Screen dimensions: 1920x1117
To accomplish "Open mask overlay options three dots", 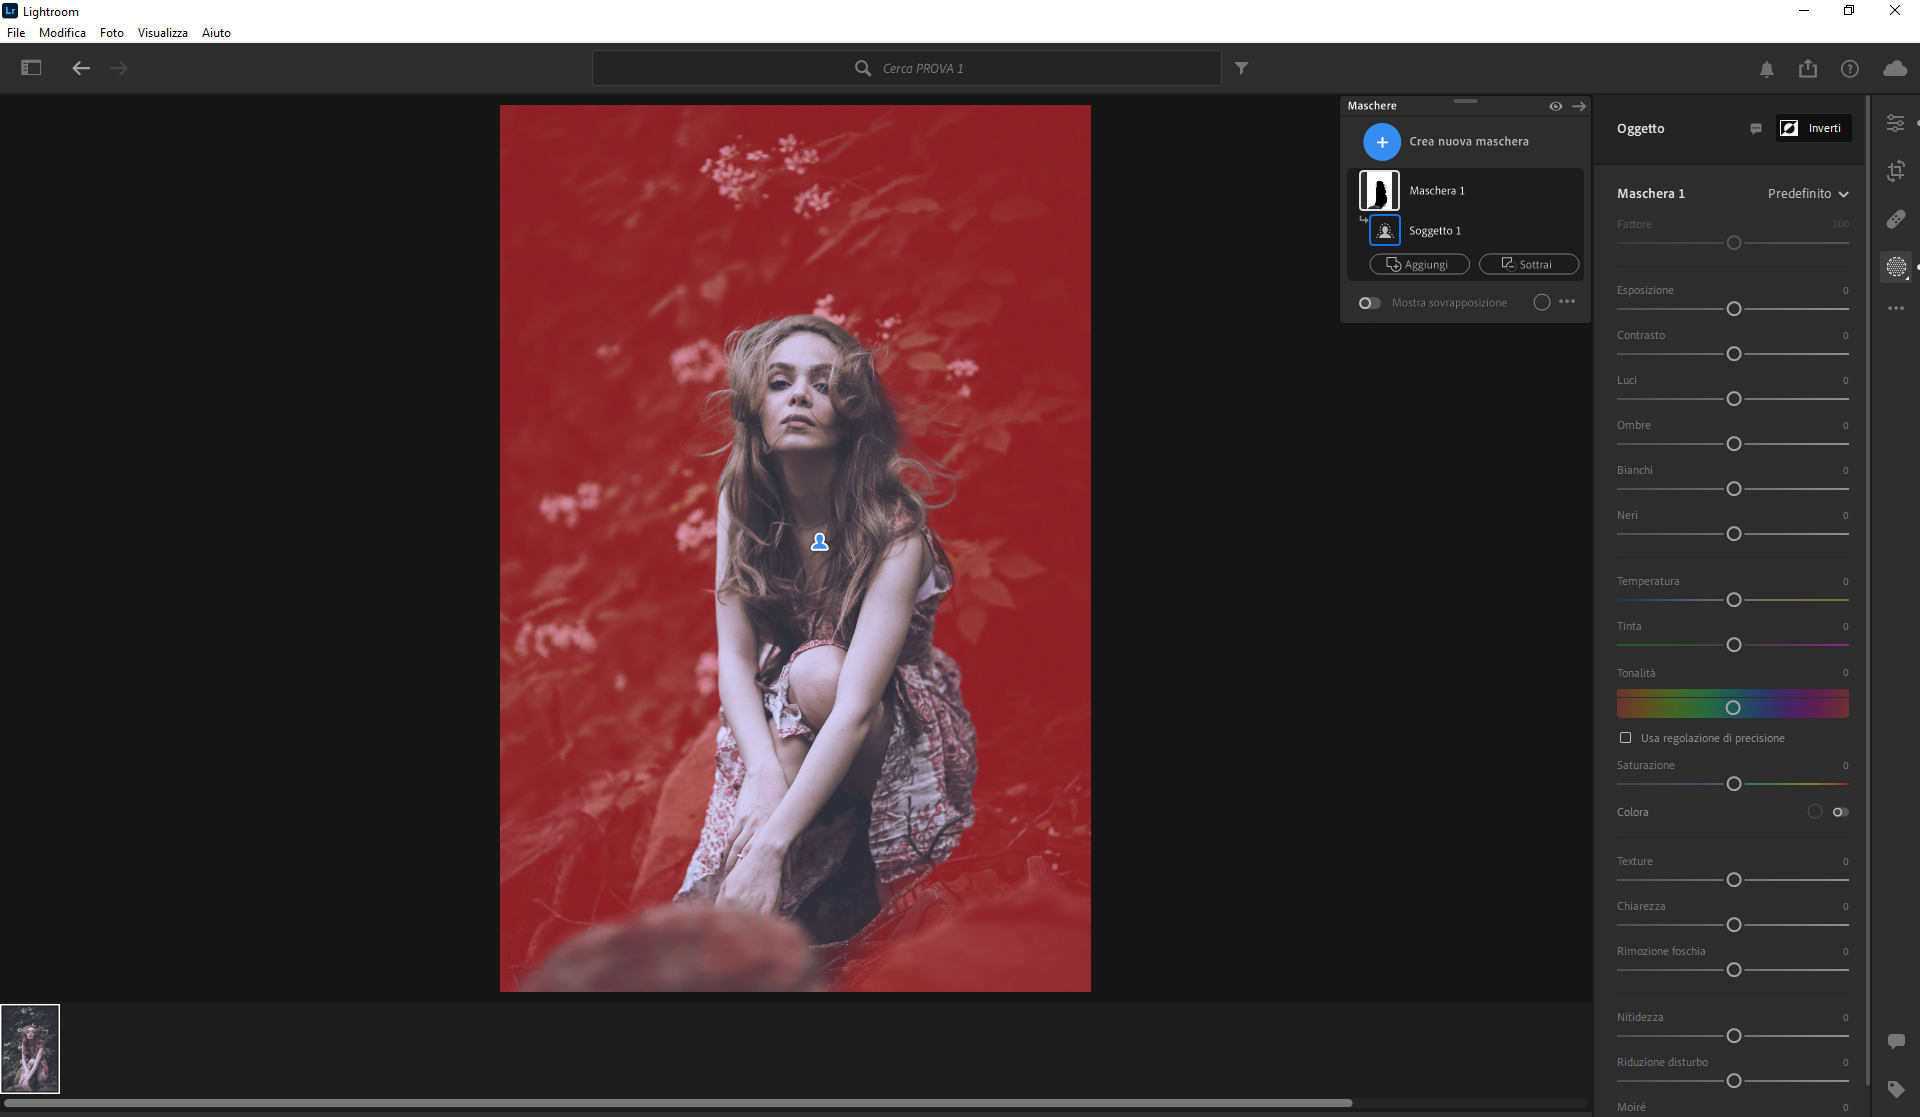I will (1567, 302).
